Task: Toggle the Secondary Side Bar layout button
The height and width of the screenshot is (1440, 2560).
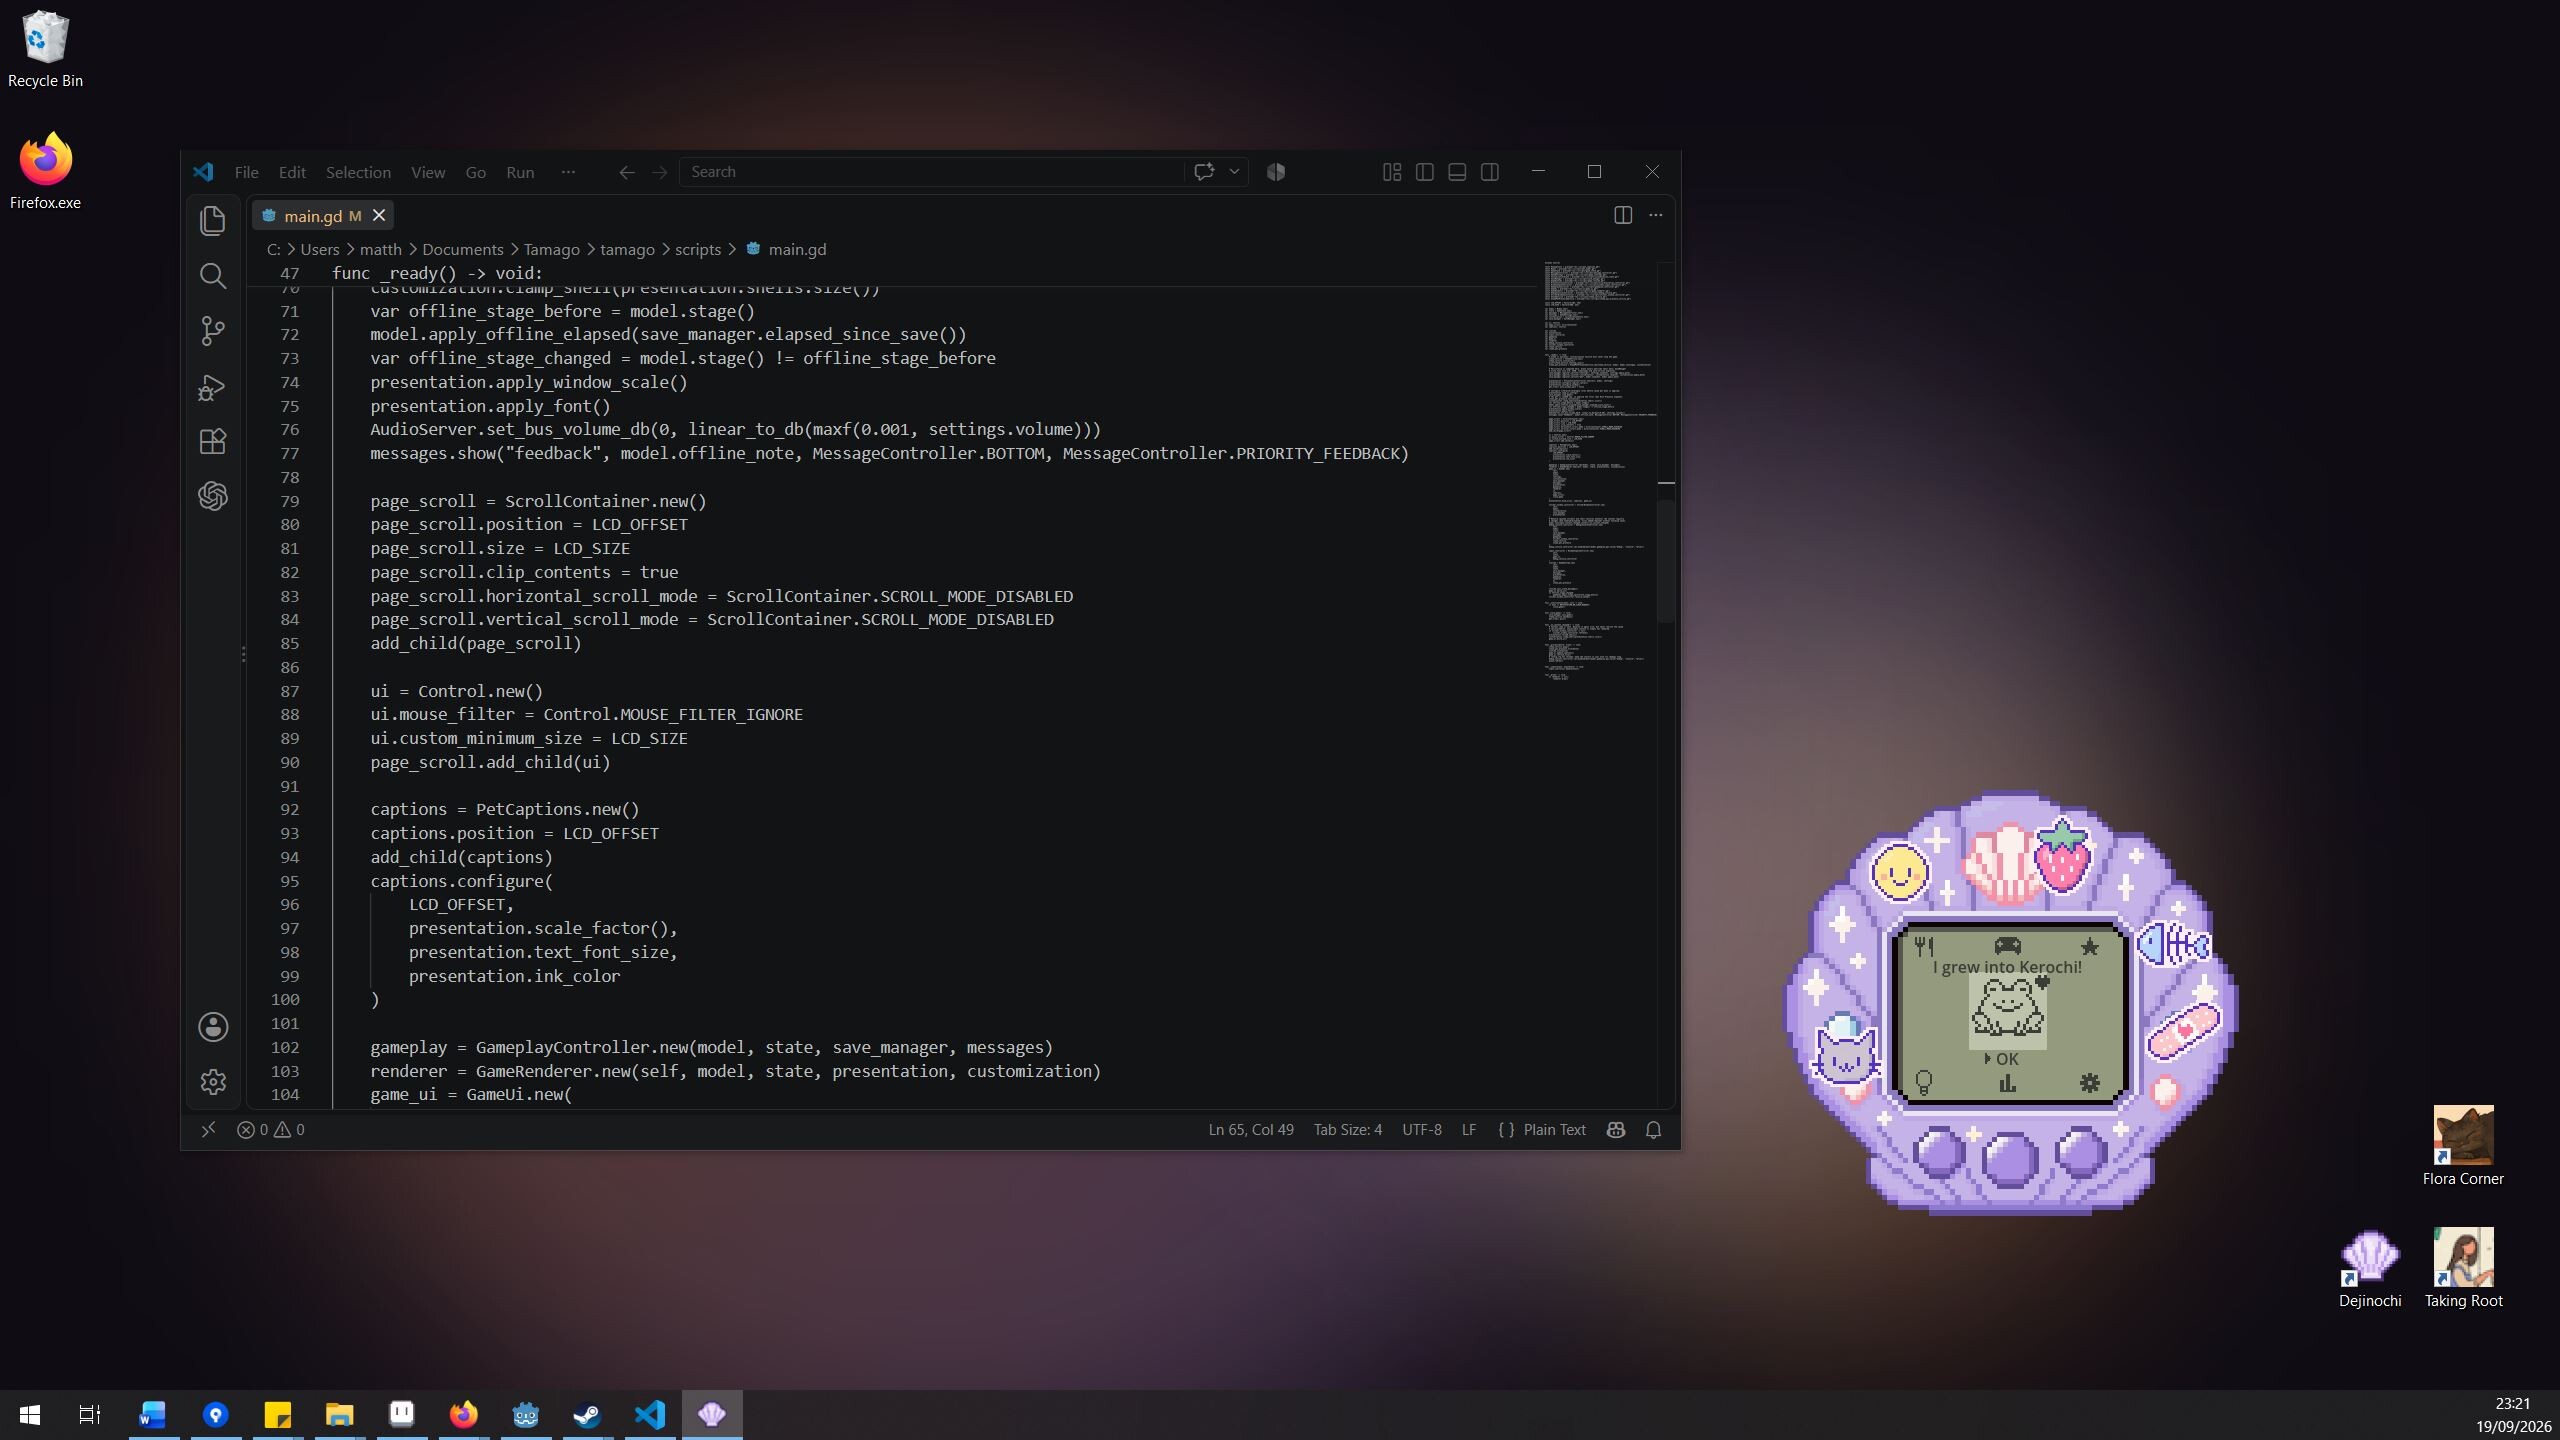Action: point(1489,172)
